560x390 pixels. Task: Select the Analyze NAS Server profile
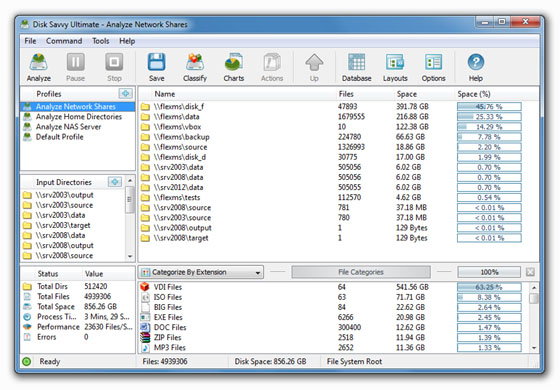[78, 127]
